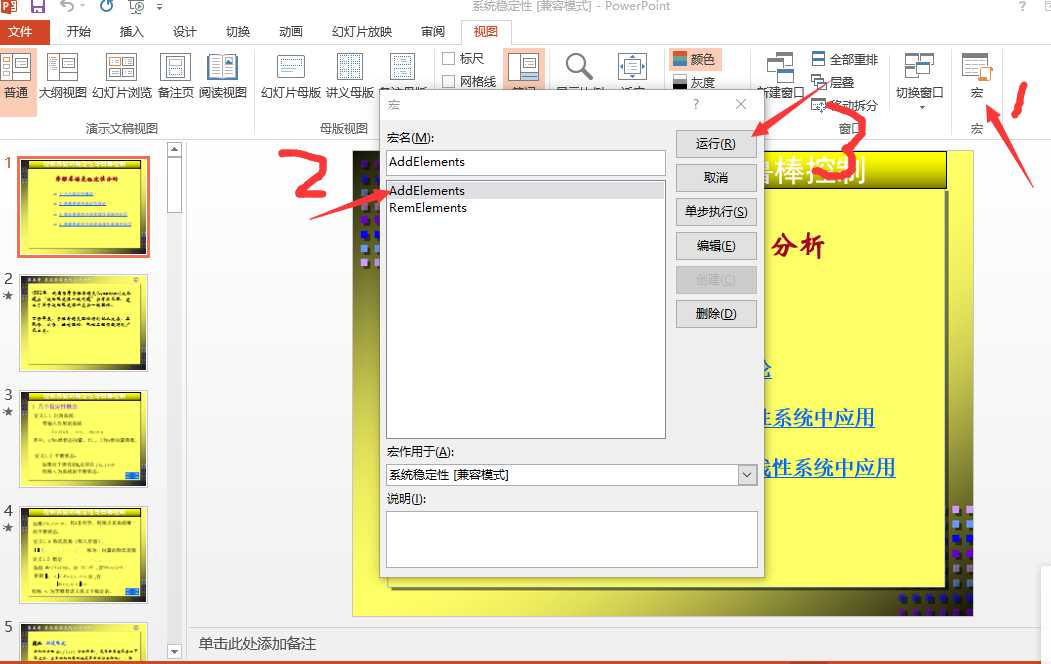
Task: Open the 幻灯片放映 tab
Action: (x=362, y=31)
